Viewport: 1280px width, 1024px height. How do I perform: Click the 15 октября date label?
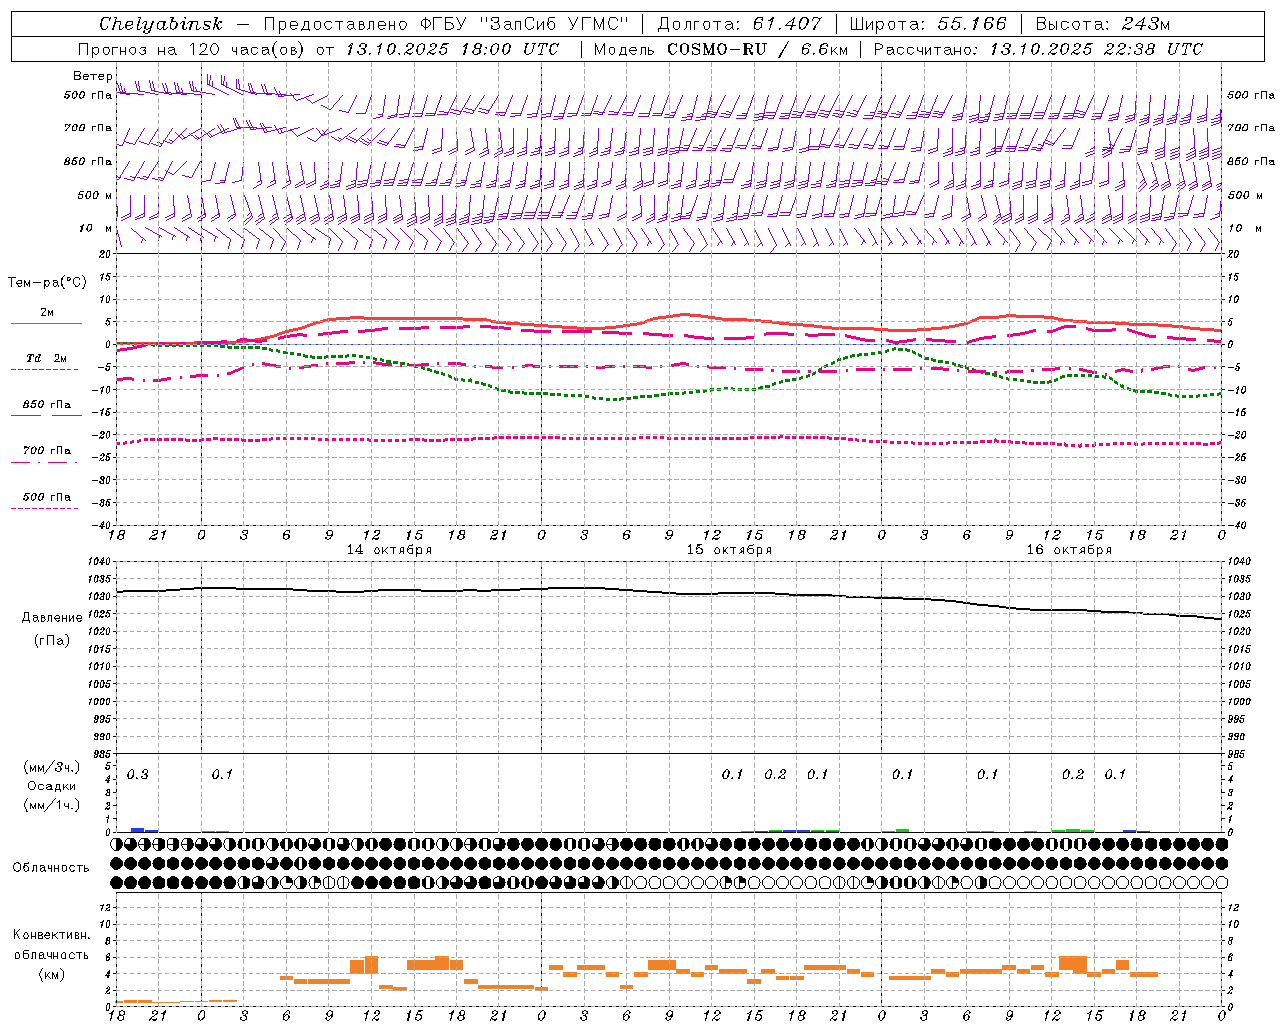[729, 550]
